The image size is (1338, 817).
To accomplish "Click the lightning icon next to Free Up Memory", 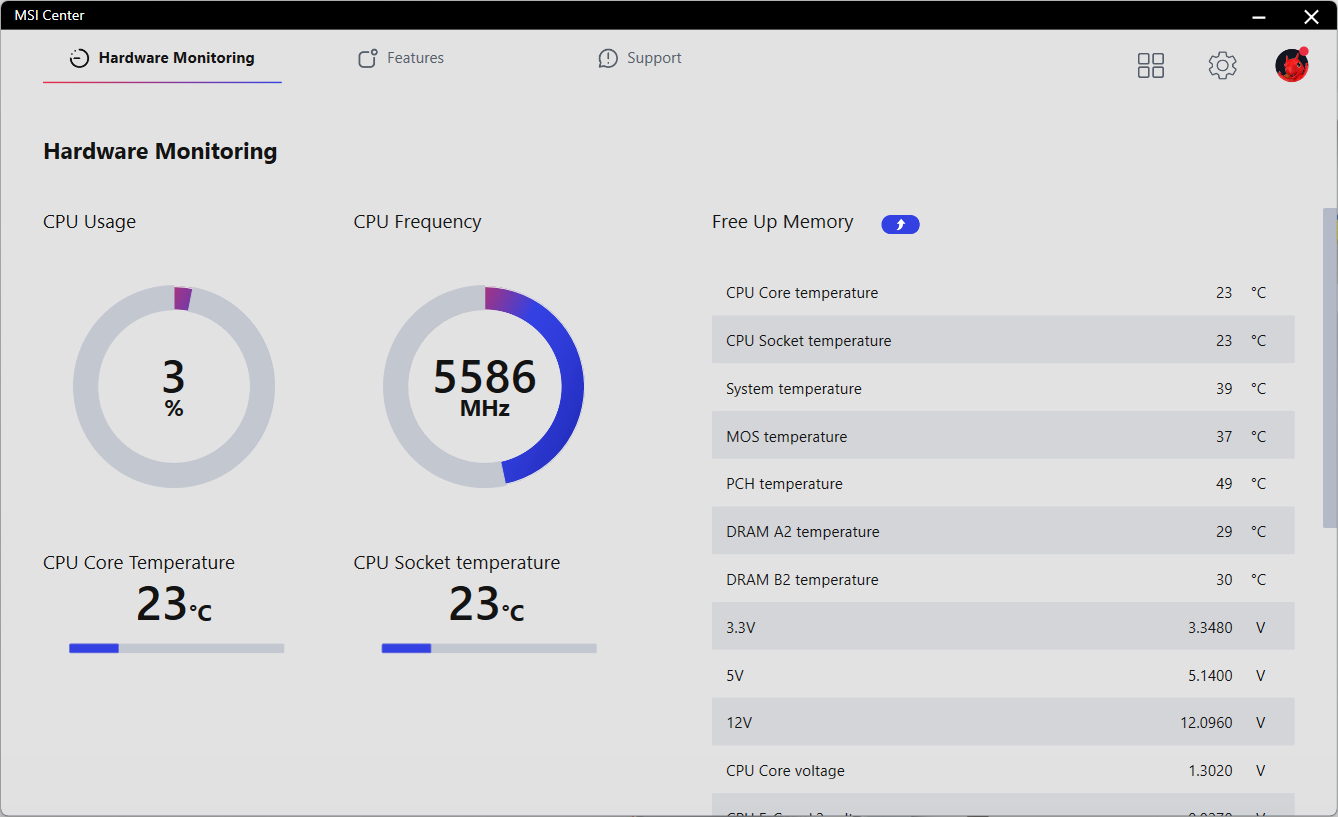I will (x=900, y=224).
